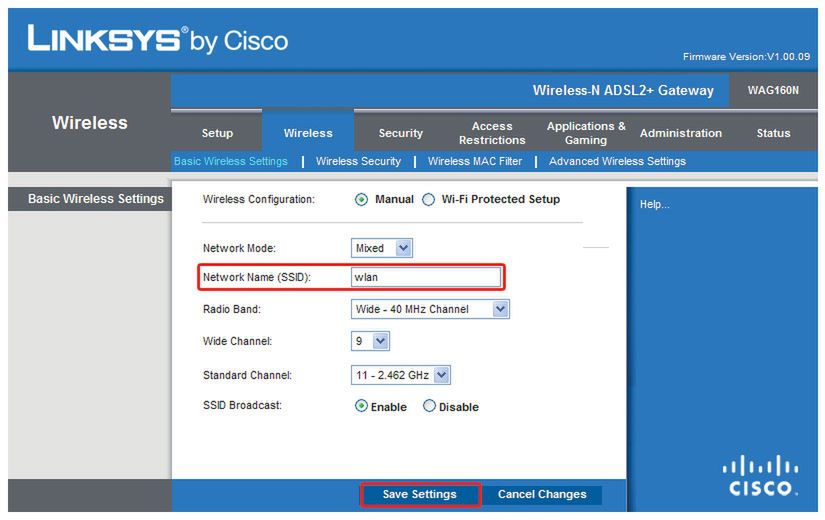Open Applications & Gaming tab

pyautogui.click(x=586, y=133)
